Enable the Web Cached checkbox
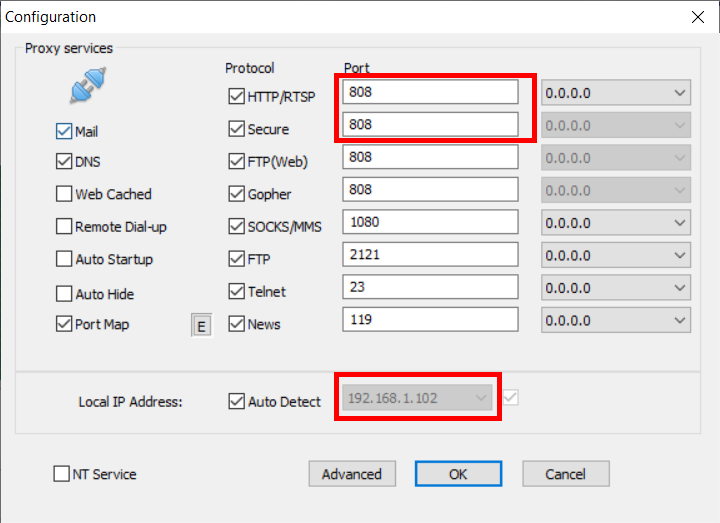Viewport: 720px width, 523px height. coord(64,194)
